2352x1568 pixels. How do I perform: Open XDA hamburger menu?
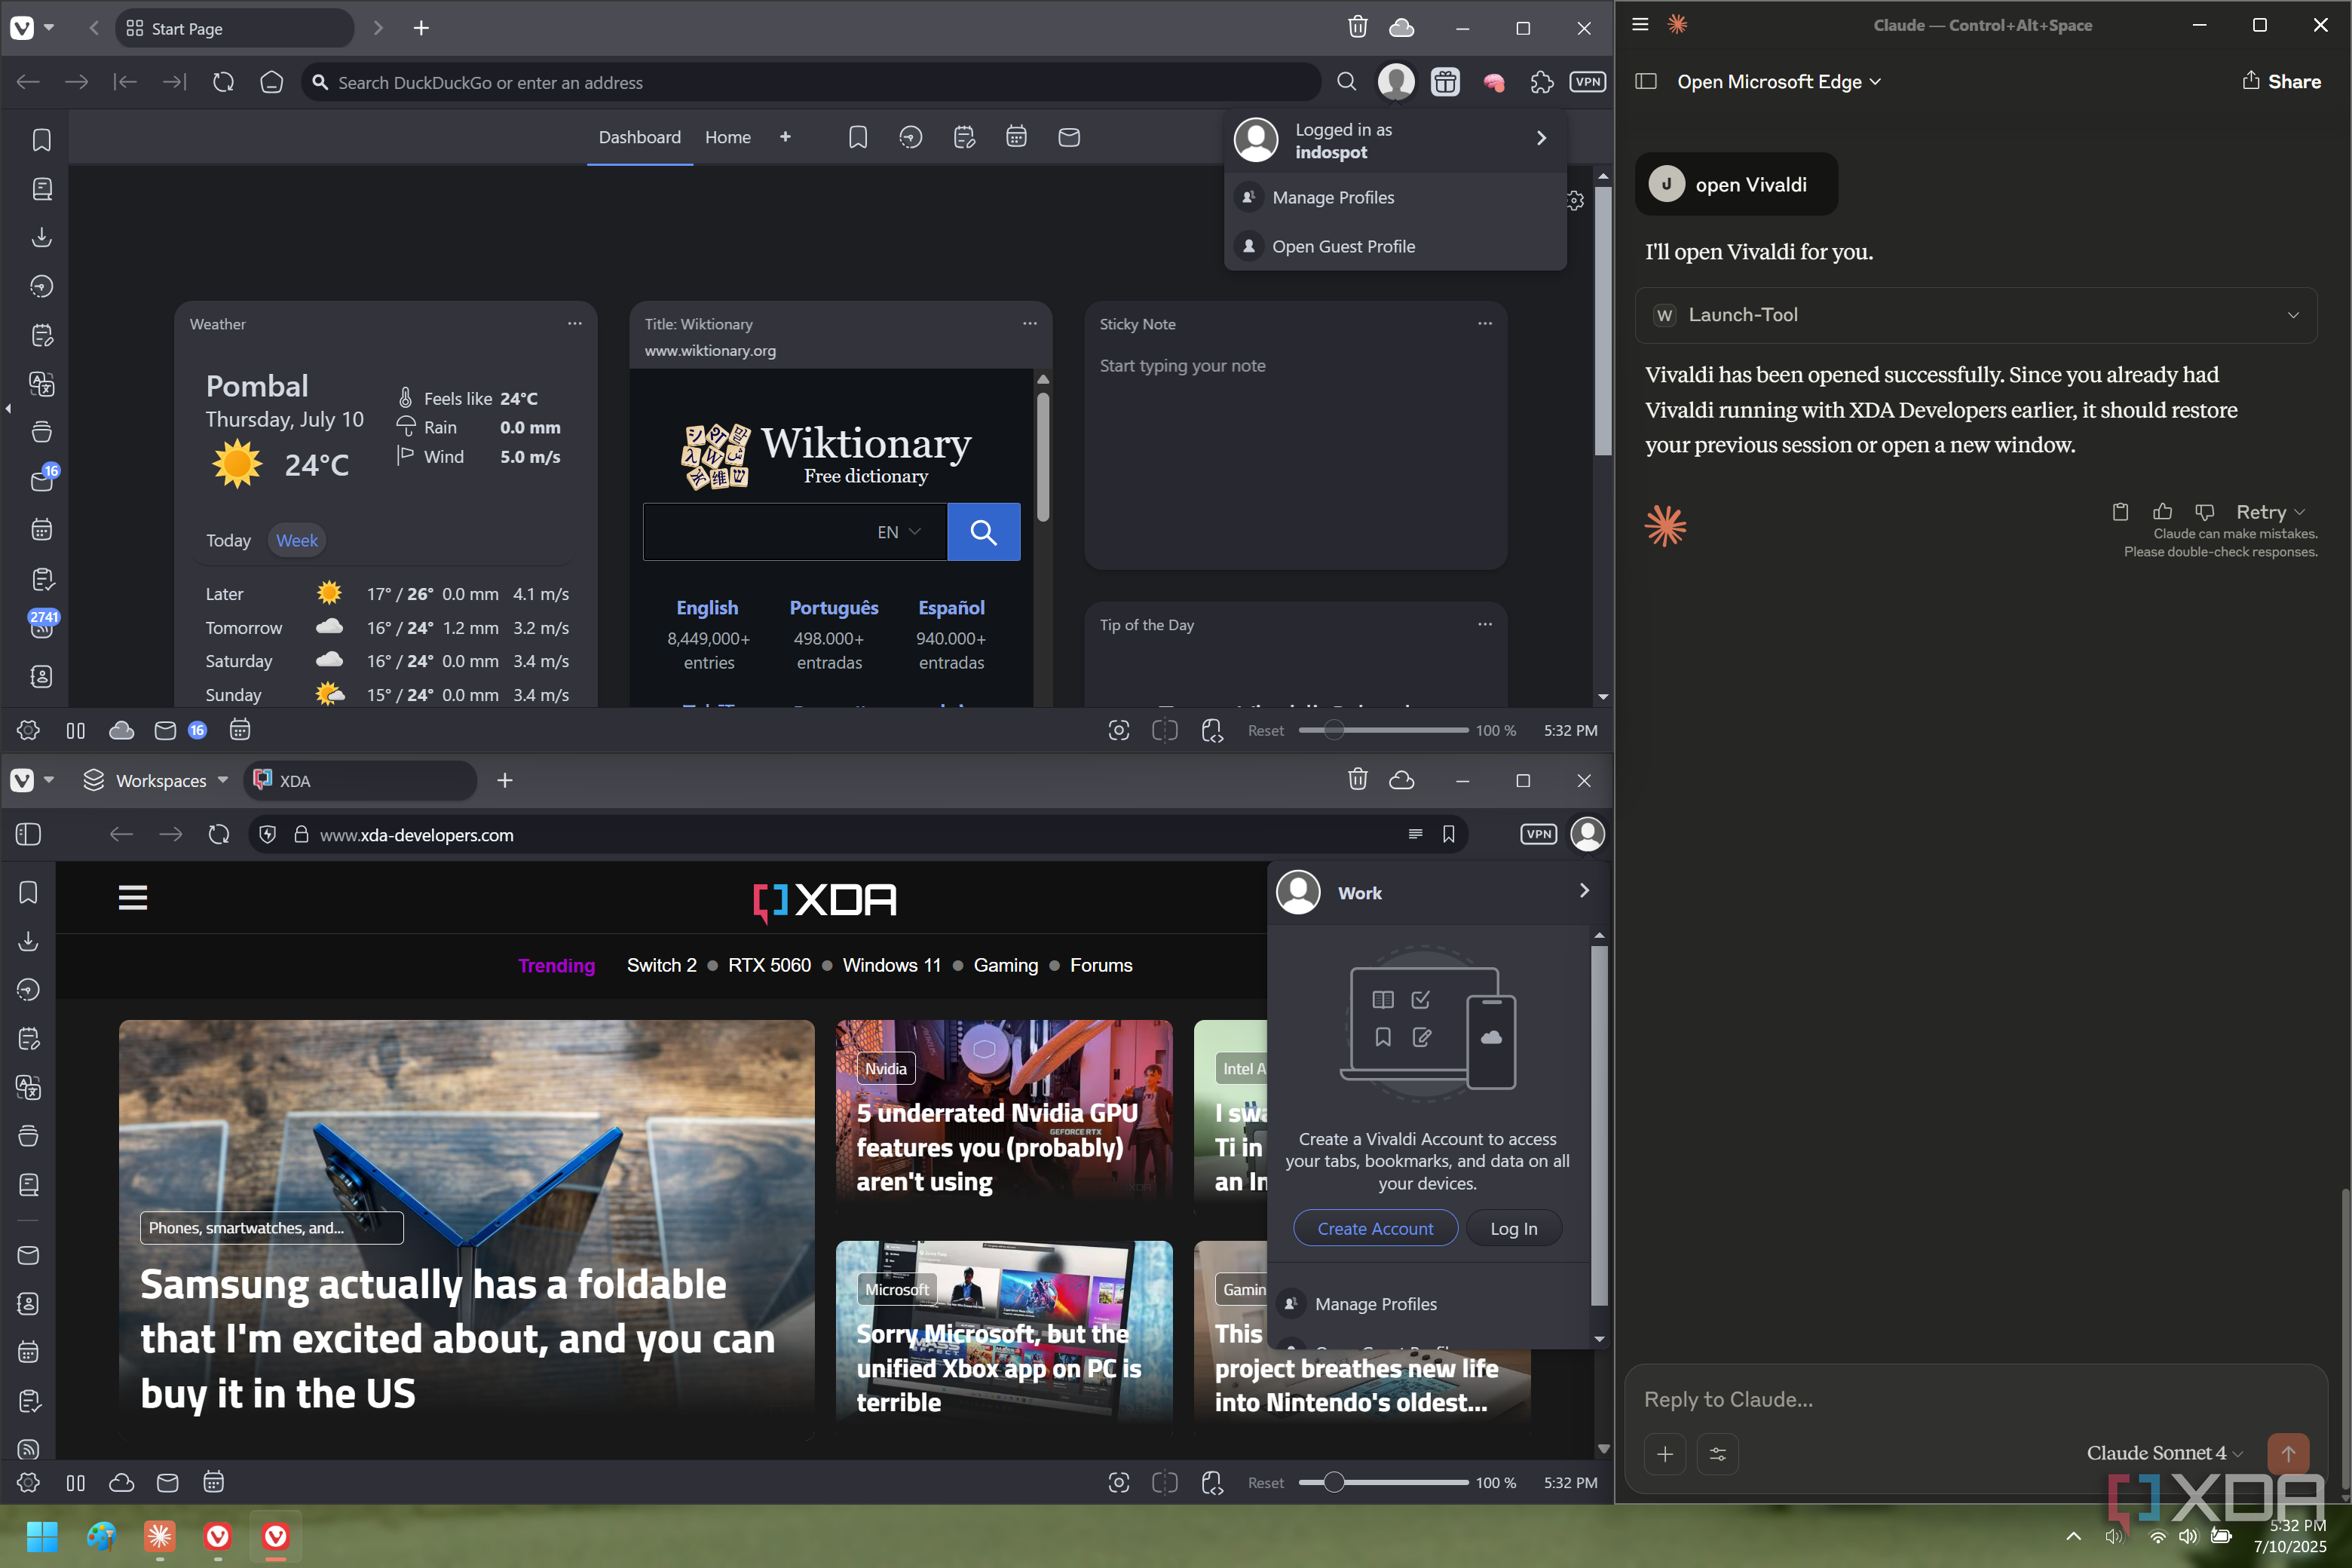tap(133, 897)
